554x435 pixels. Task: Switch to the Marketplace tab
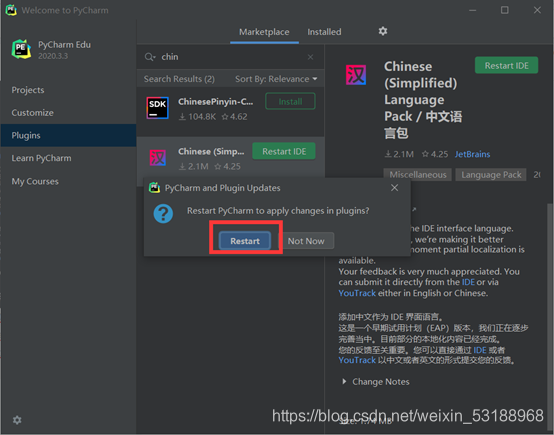(264, 32)
